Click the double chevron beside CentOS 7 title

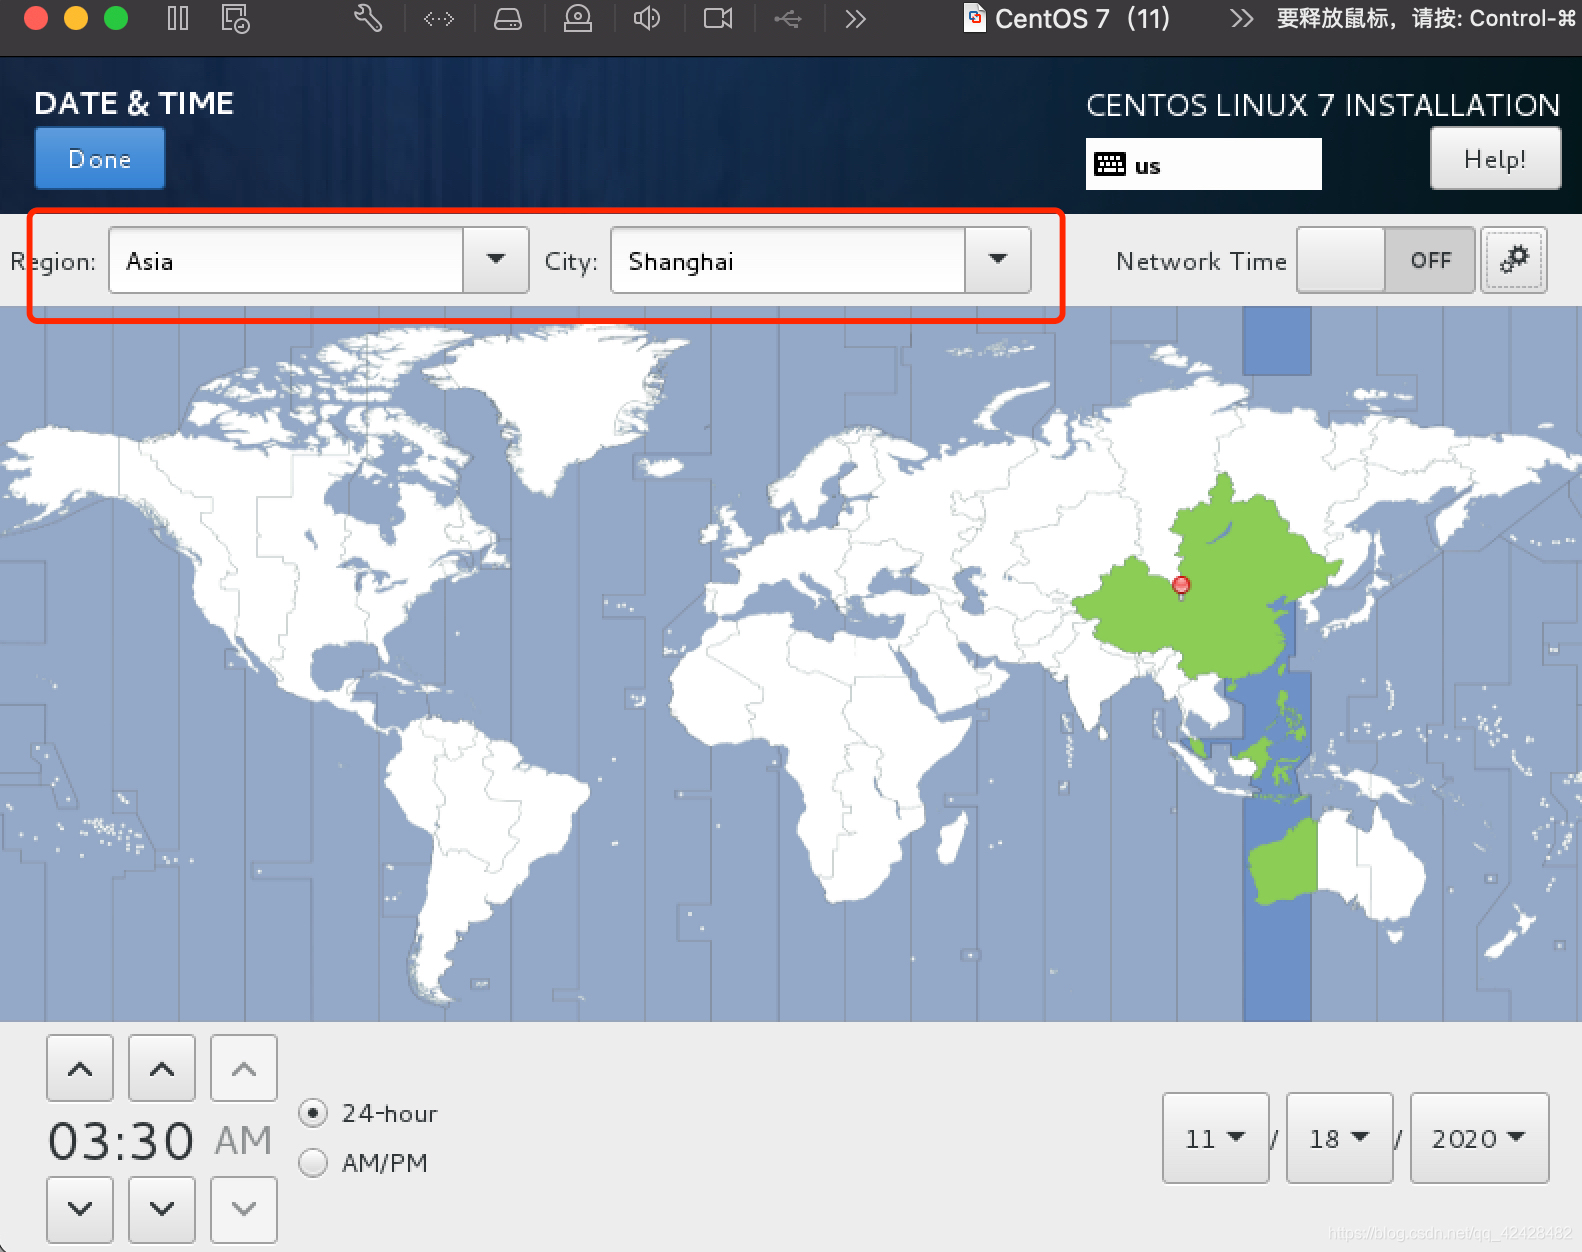tap(1241, 19)
